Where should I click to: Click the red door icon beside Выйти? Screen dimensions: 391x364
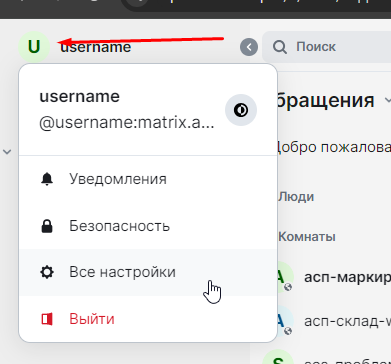(47, 319)
